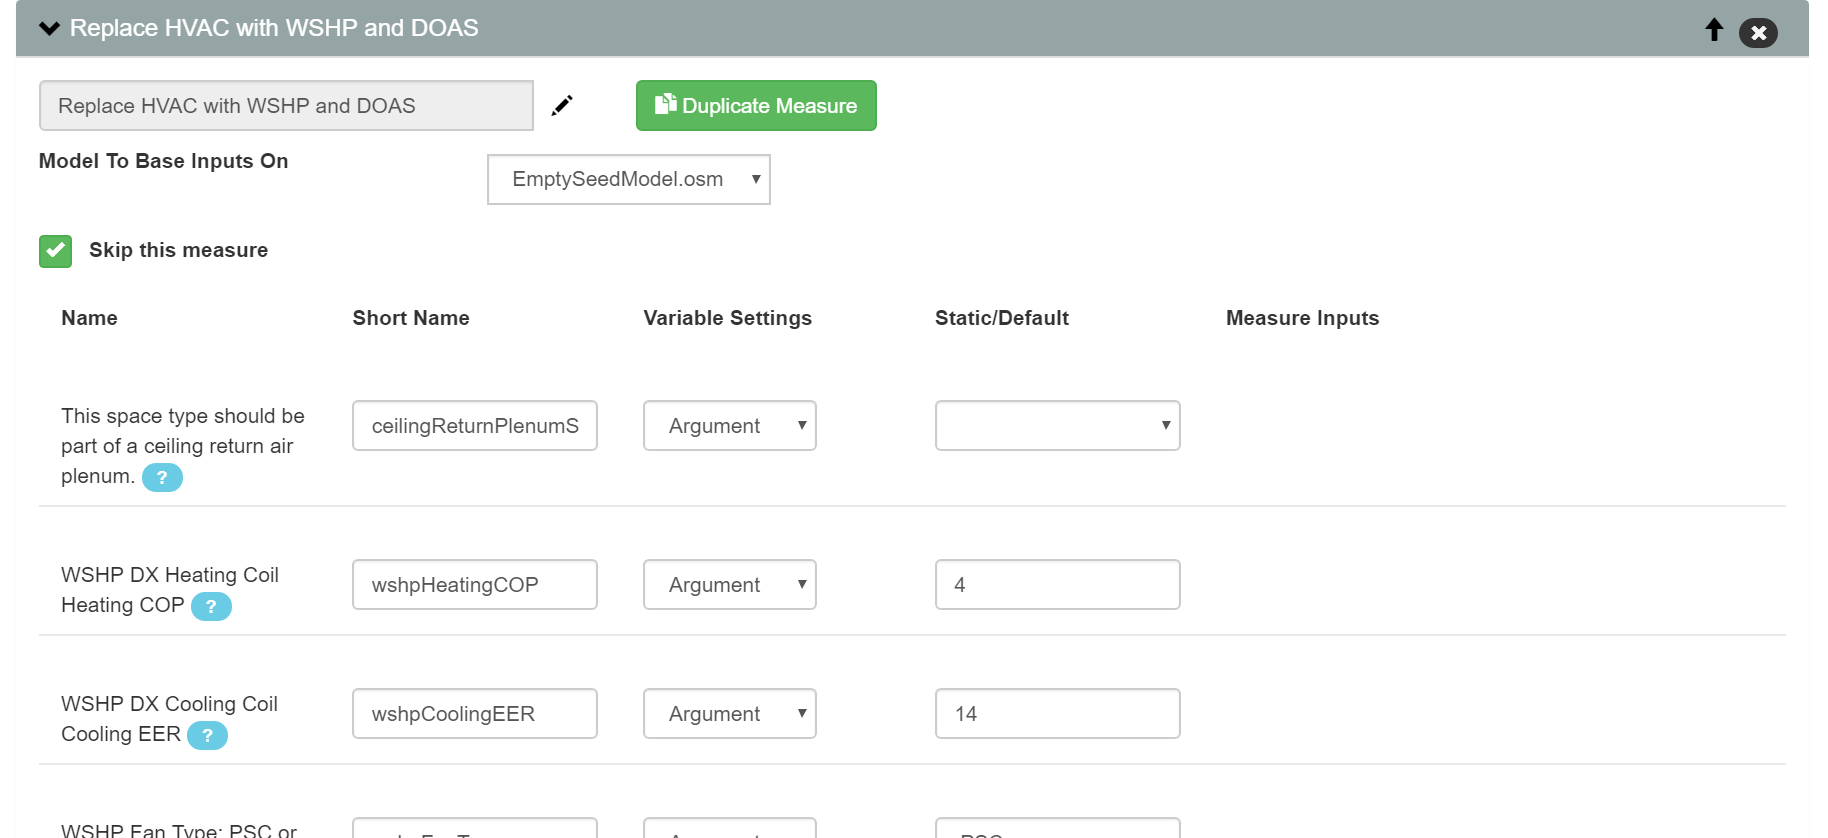Screen dimensions: 1828x838
Task: Click the ceilingReturnPlenumS short name field
Action: 475,426
